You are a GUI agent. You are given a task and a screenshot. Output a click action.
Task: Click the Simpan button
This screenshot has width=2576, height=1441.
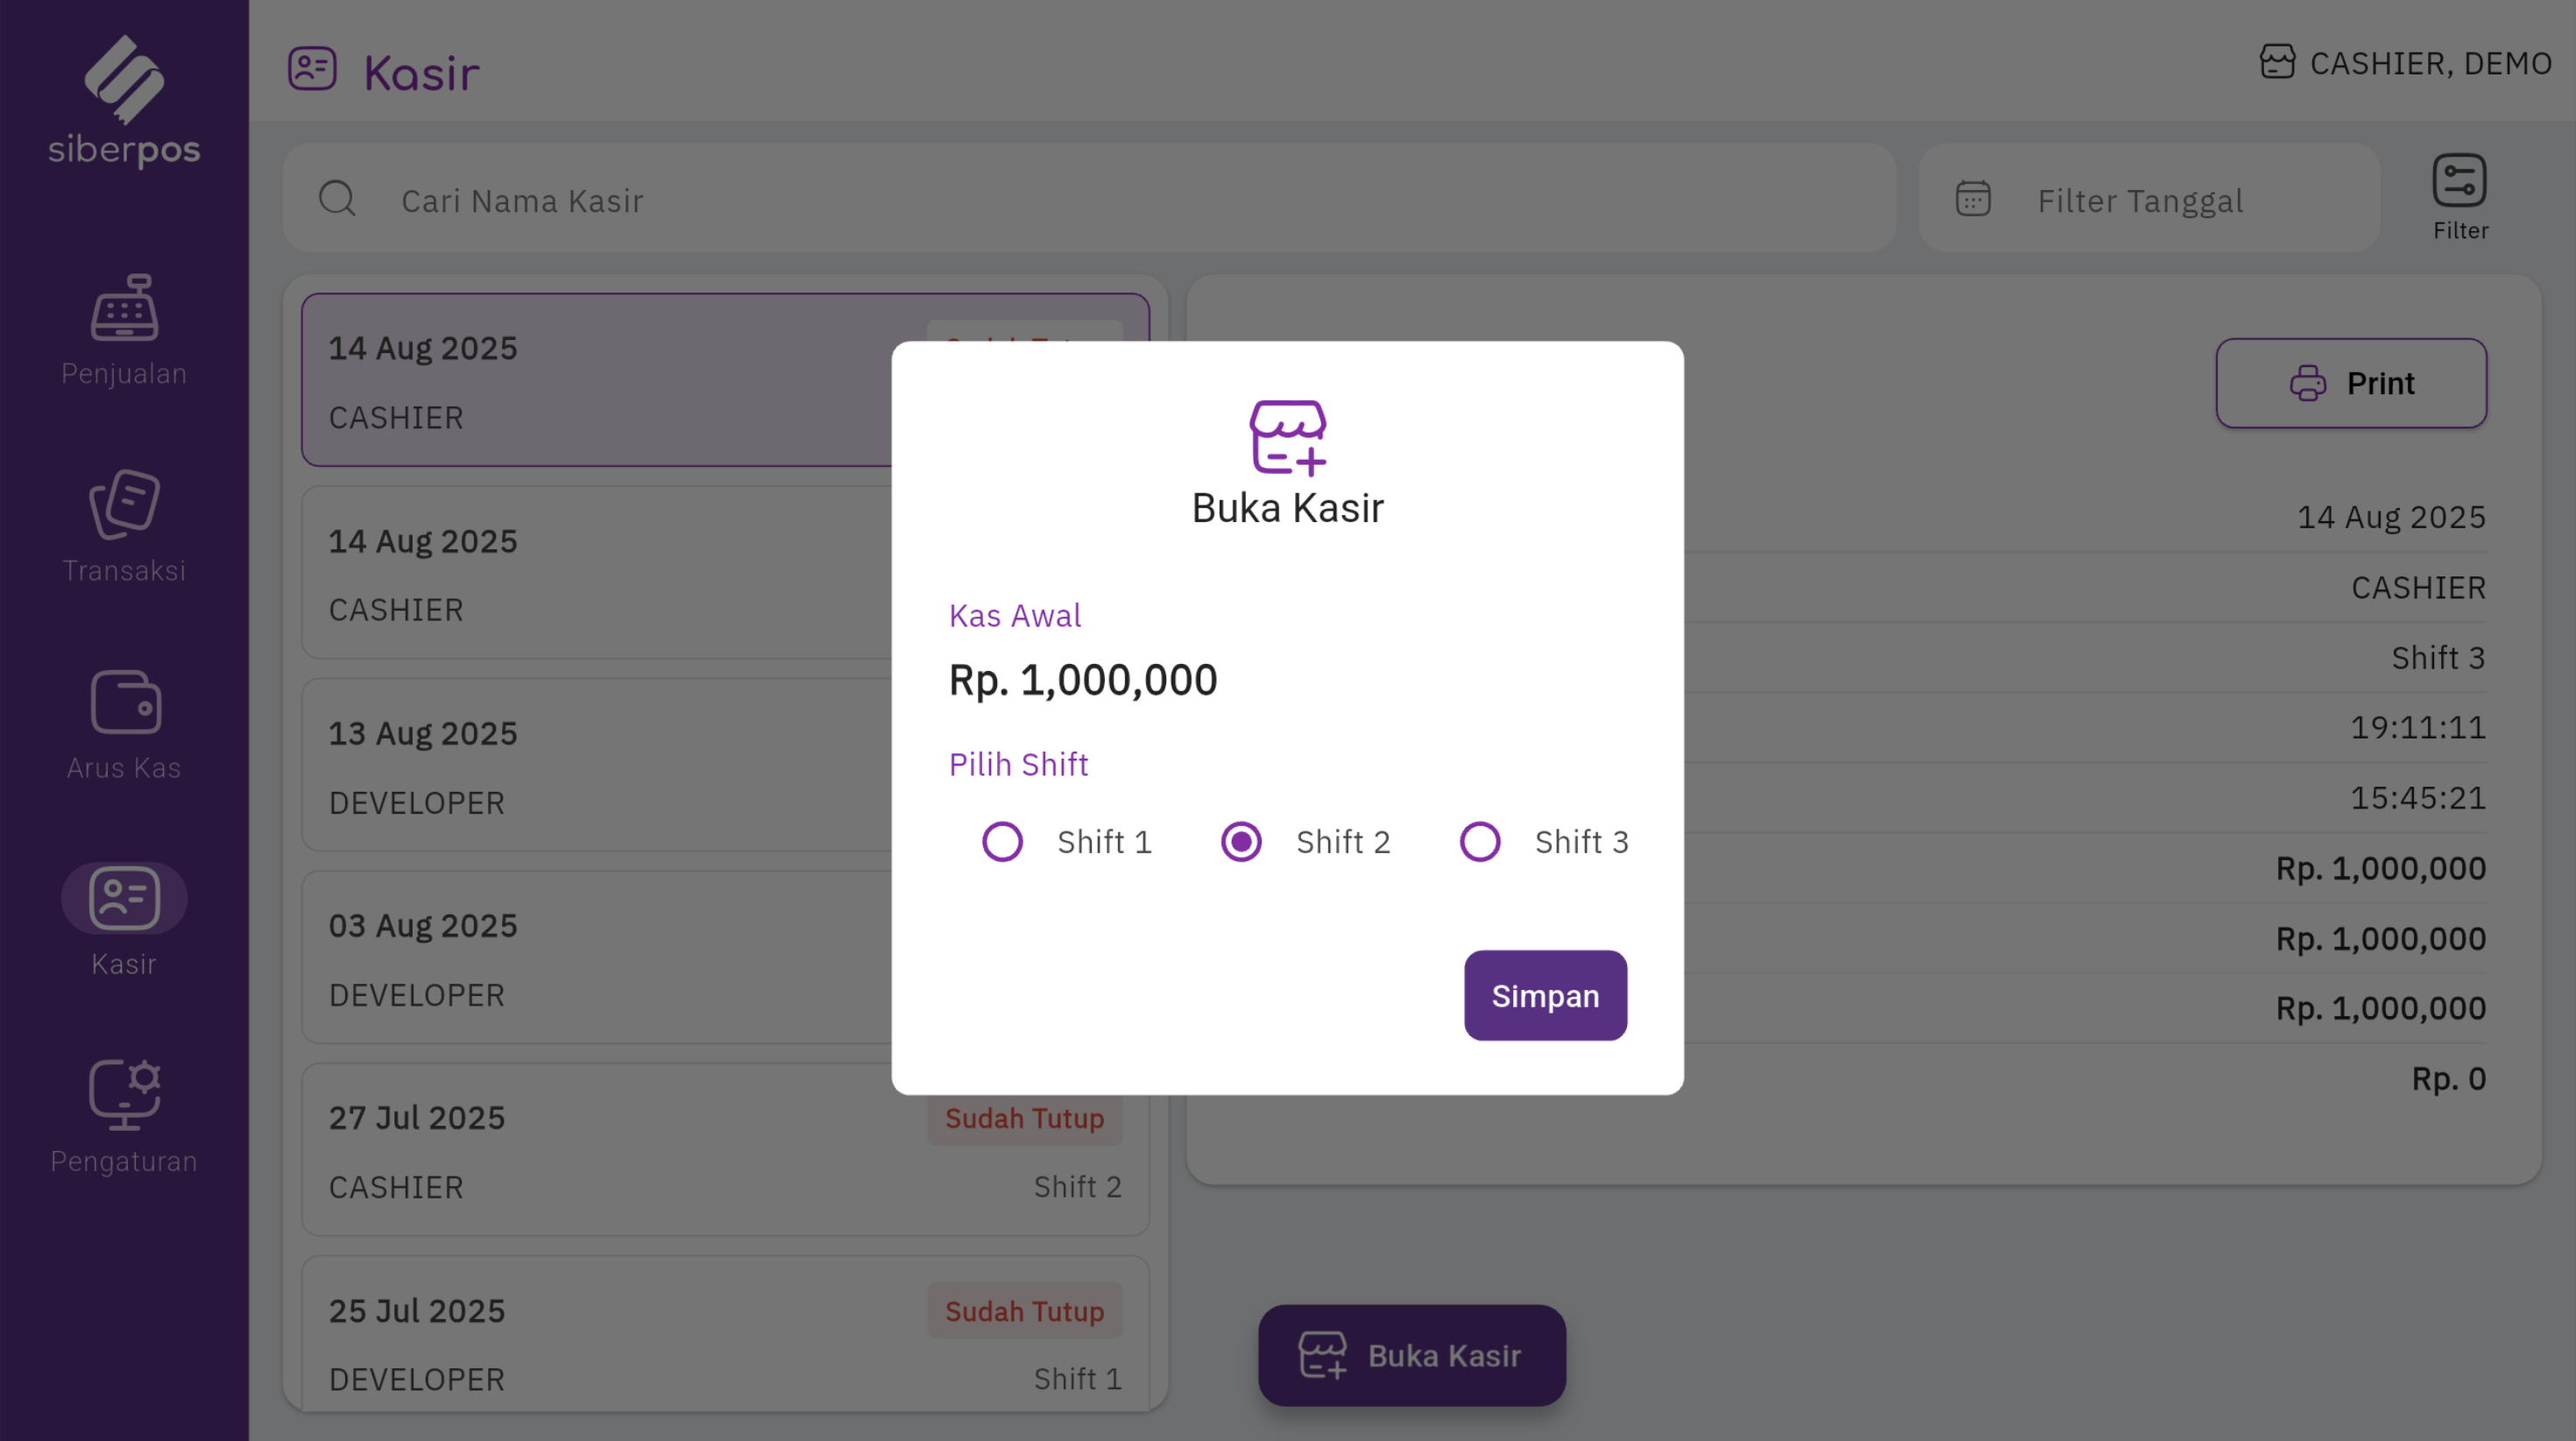click(1545, 996)
